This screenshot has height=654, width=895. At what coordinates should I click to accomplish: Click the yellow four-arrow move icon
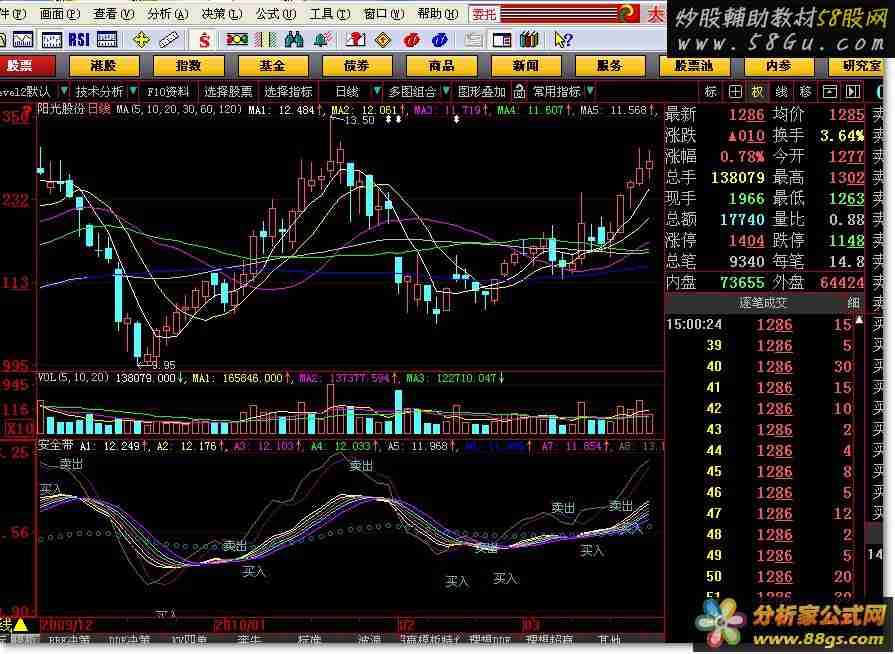(x=141, y=39)
